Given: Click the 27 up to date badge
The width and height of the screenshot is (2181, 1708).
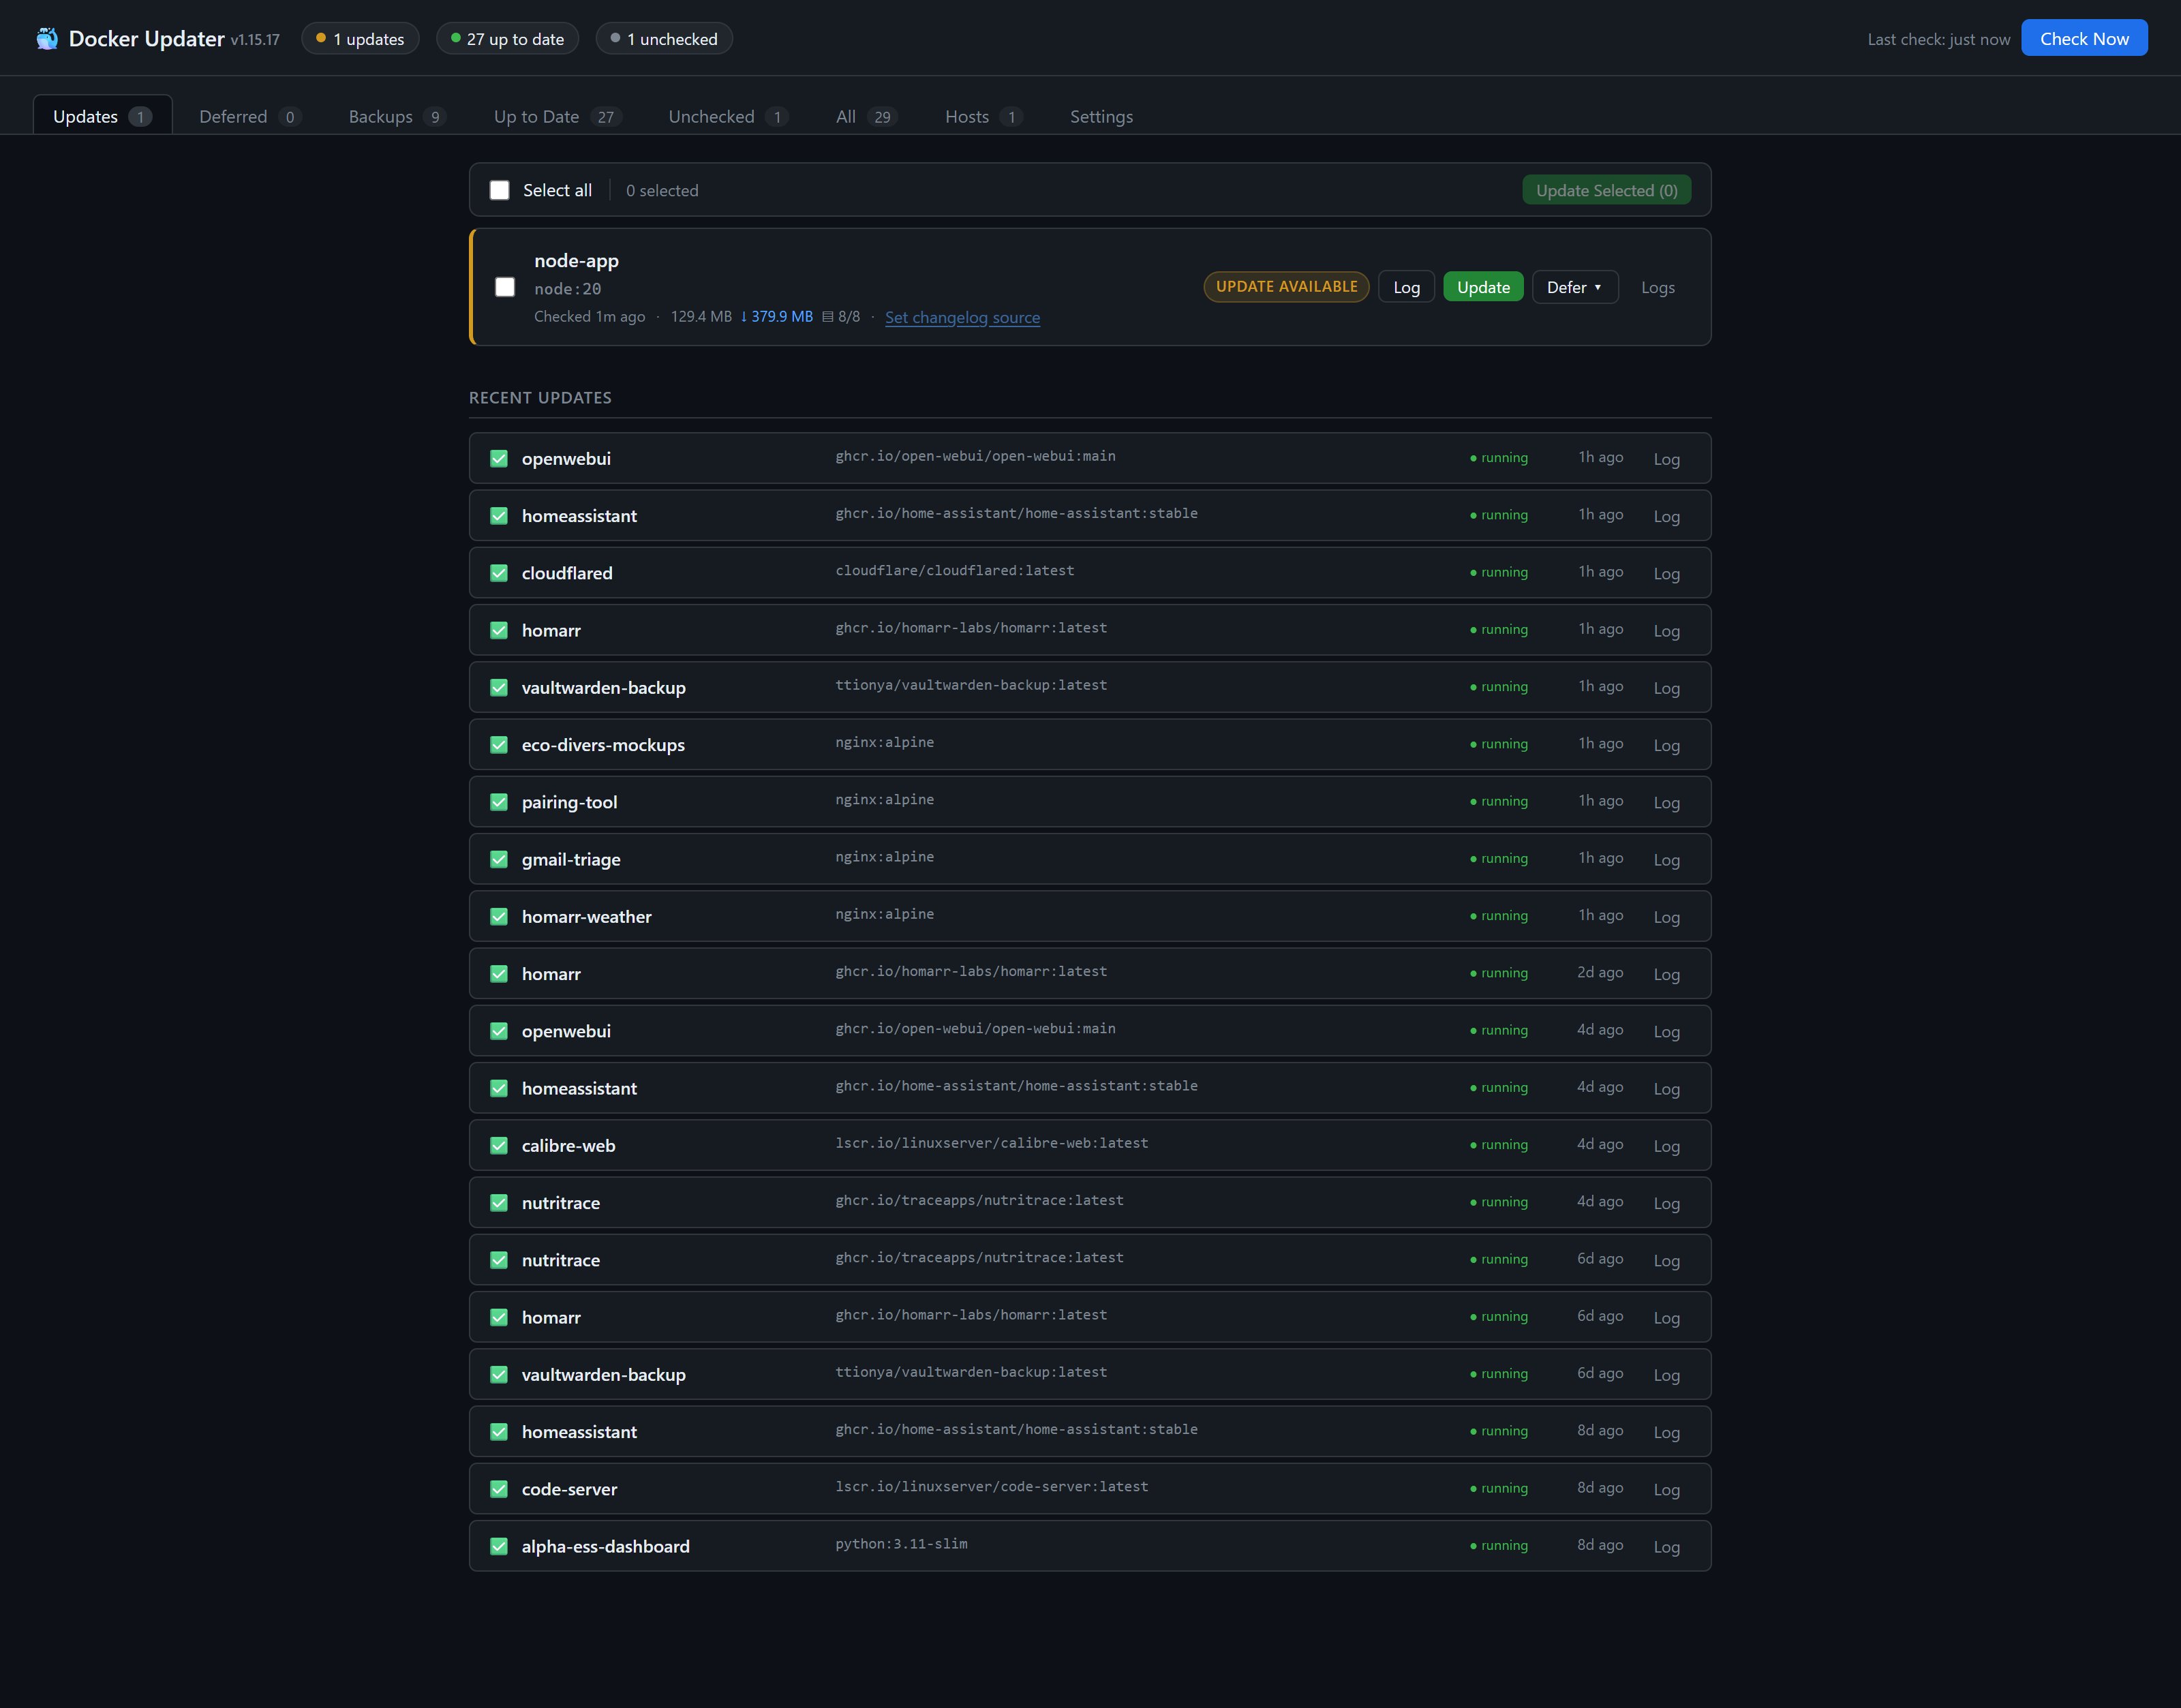Looking at the screenshot, I should (x=507, y=39).
